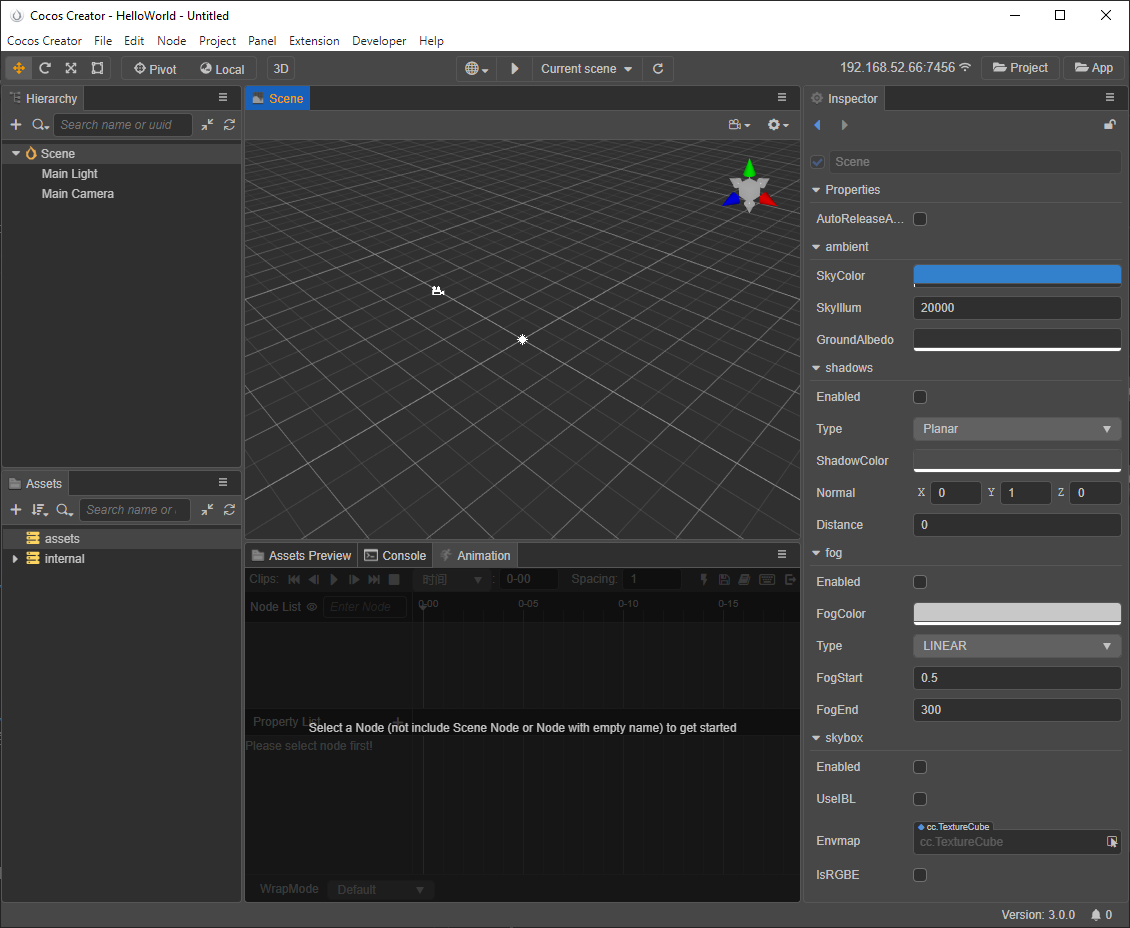Click the Hierarchy search input field
The width and height of the screenshot is (1130, 928).
tap(123, 125)
